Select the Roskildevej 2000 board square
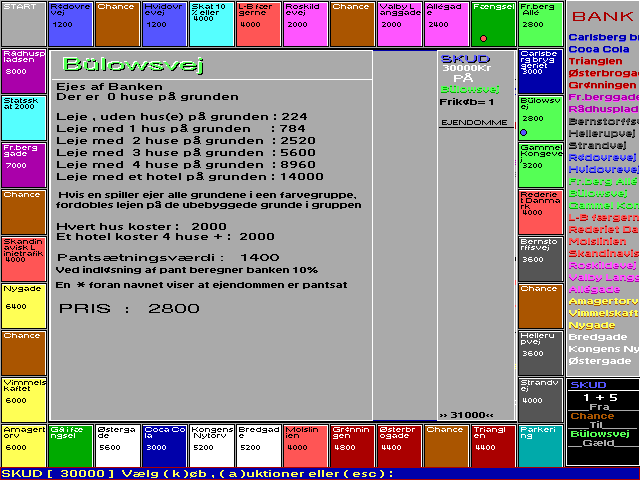Image resolution: width=640 pixels, height=480 pixels. click(x=306, y=24)
